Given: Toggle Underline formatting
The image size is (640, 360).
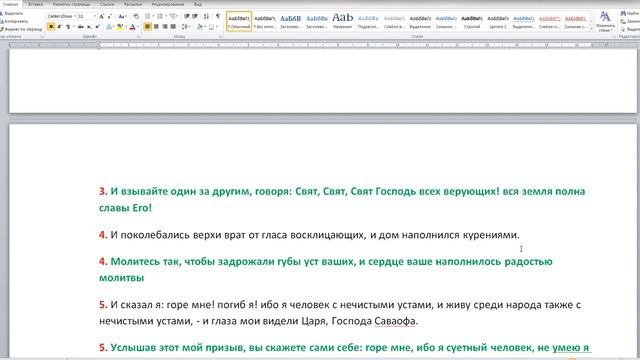Looking at the screenshot, I should [x=68, y=27].
